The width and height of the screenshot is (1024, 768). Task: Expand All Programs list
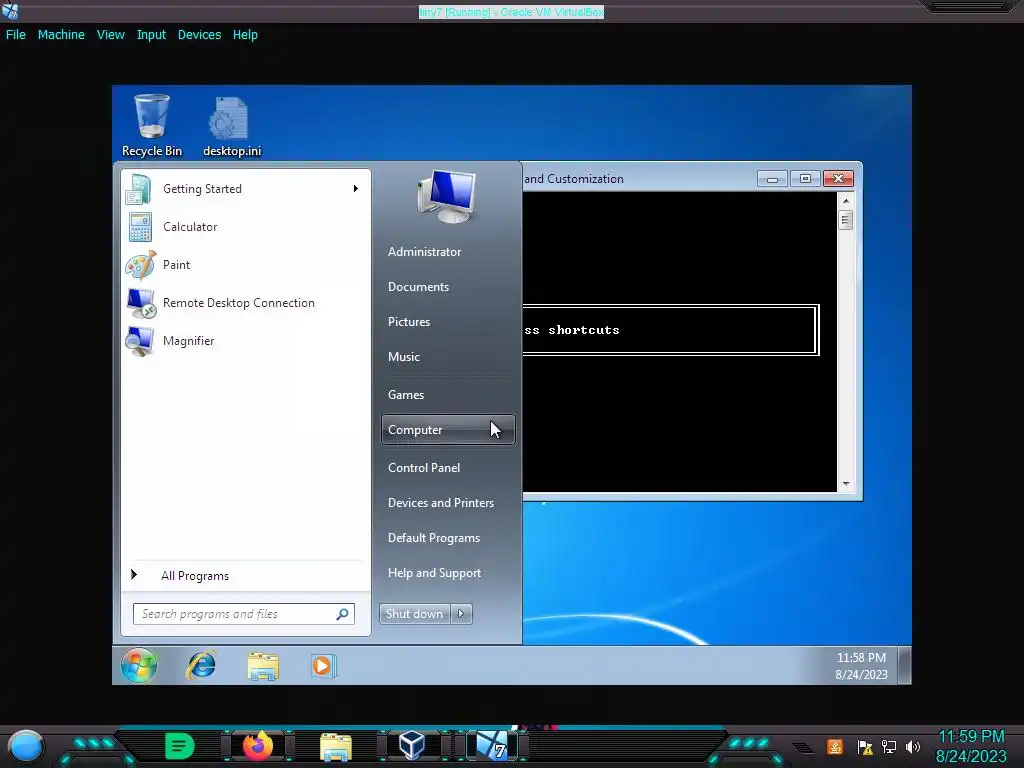(x=195, y=575)
